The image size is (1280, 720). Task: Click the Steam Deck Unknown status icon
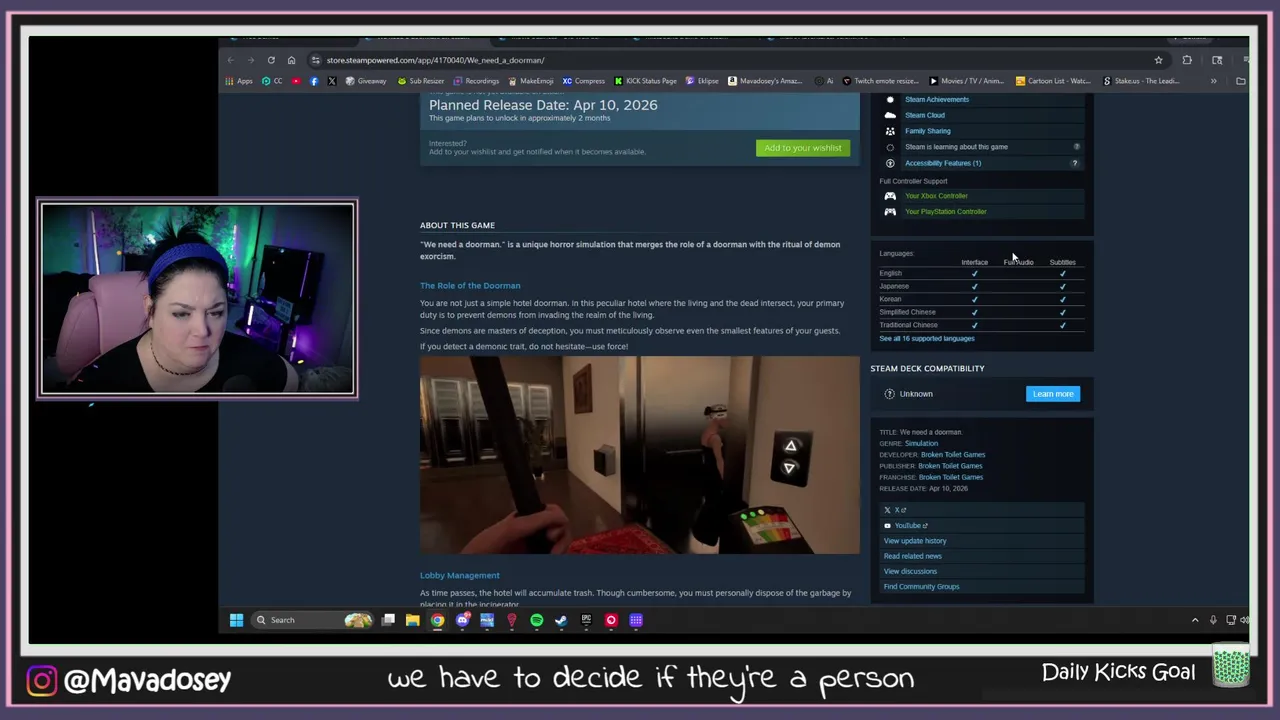(x=890, y=394)
